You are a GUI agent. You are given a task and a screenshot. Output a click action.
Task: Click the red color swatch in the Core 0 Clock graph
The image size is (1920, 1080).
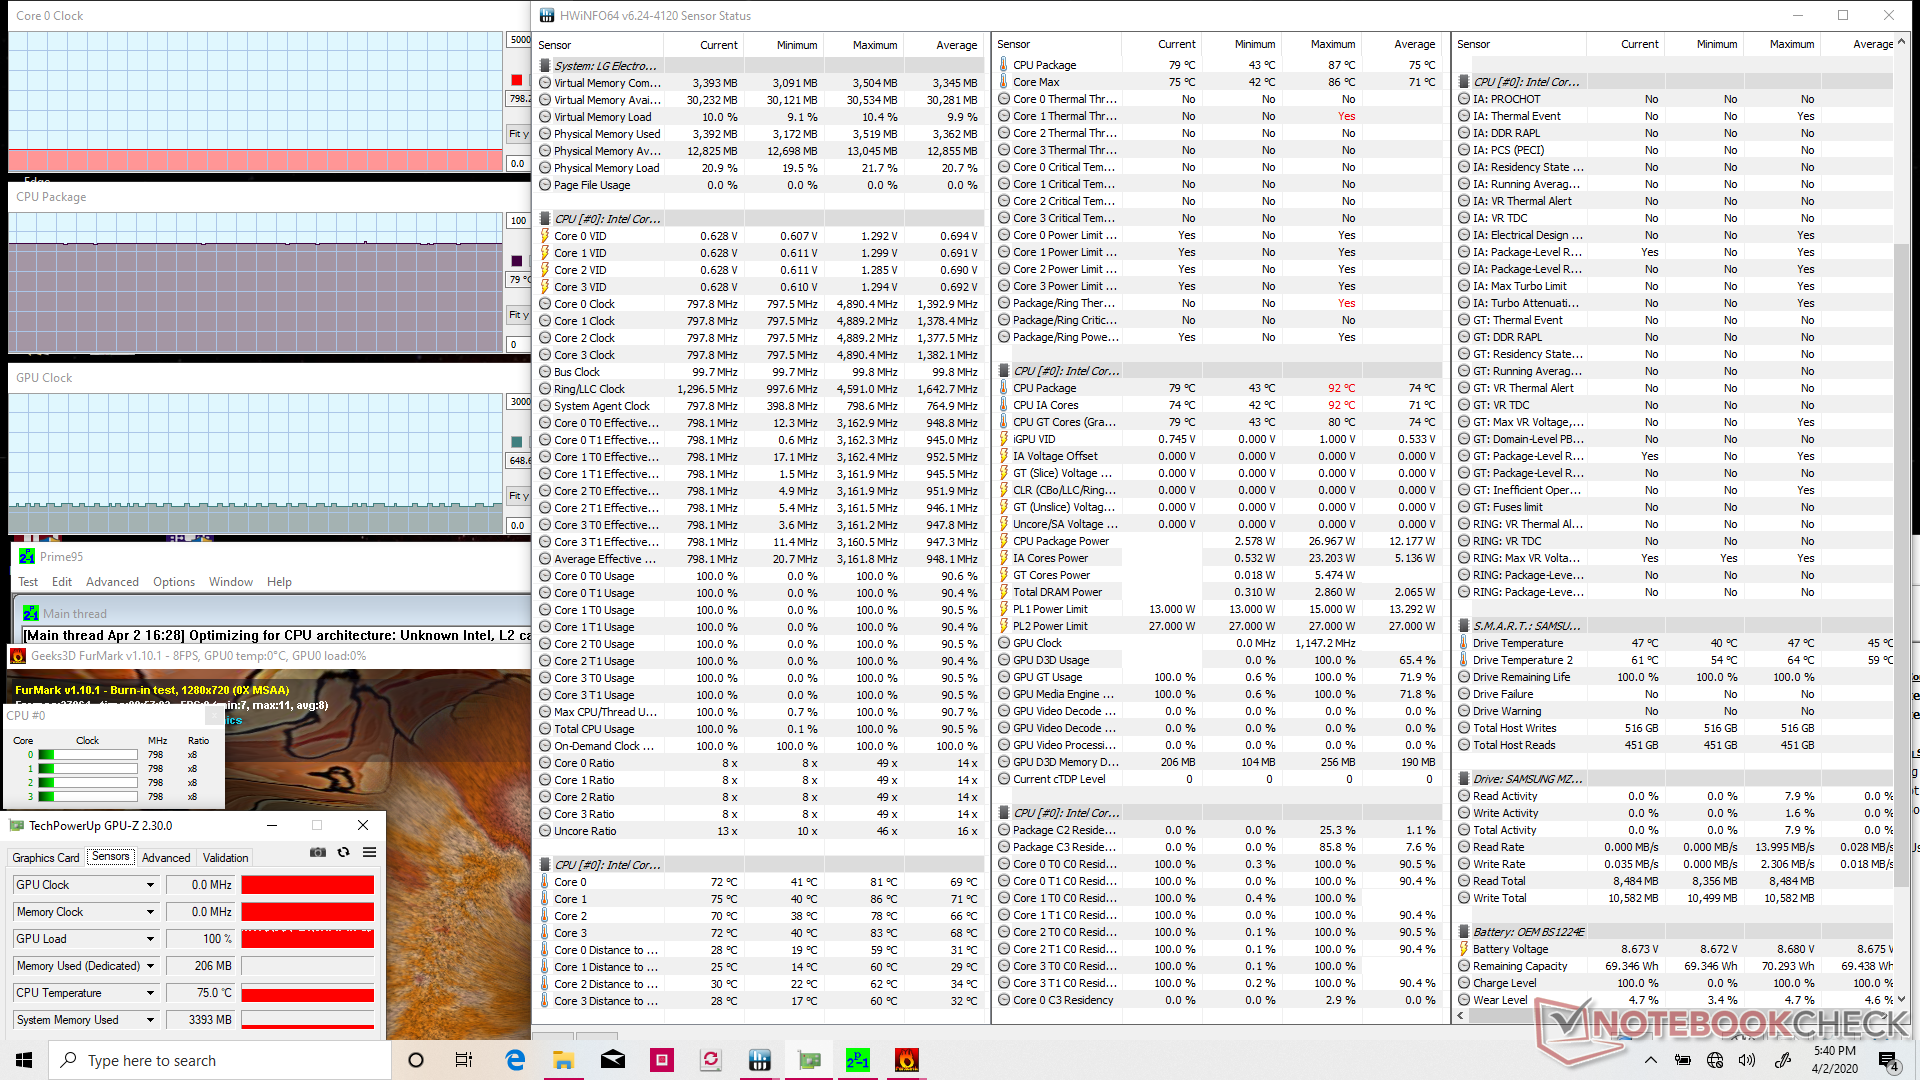[517, 80]
